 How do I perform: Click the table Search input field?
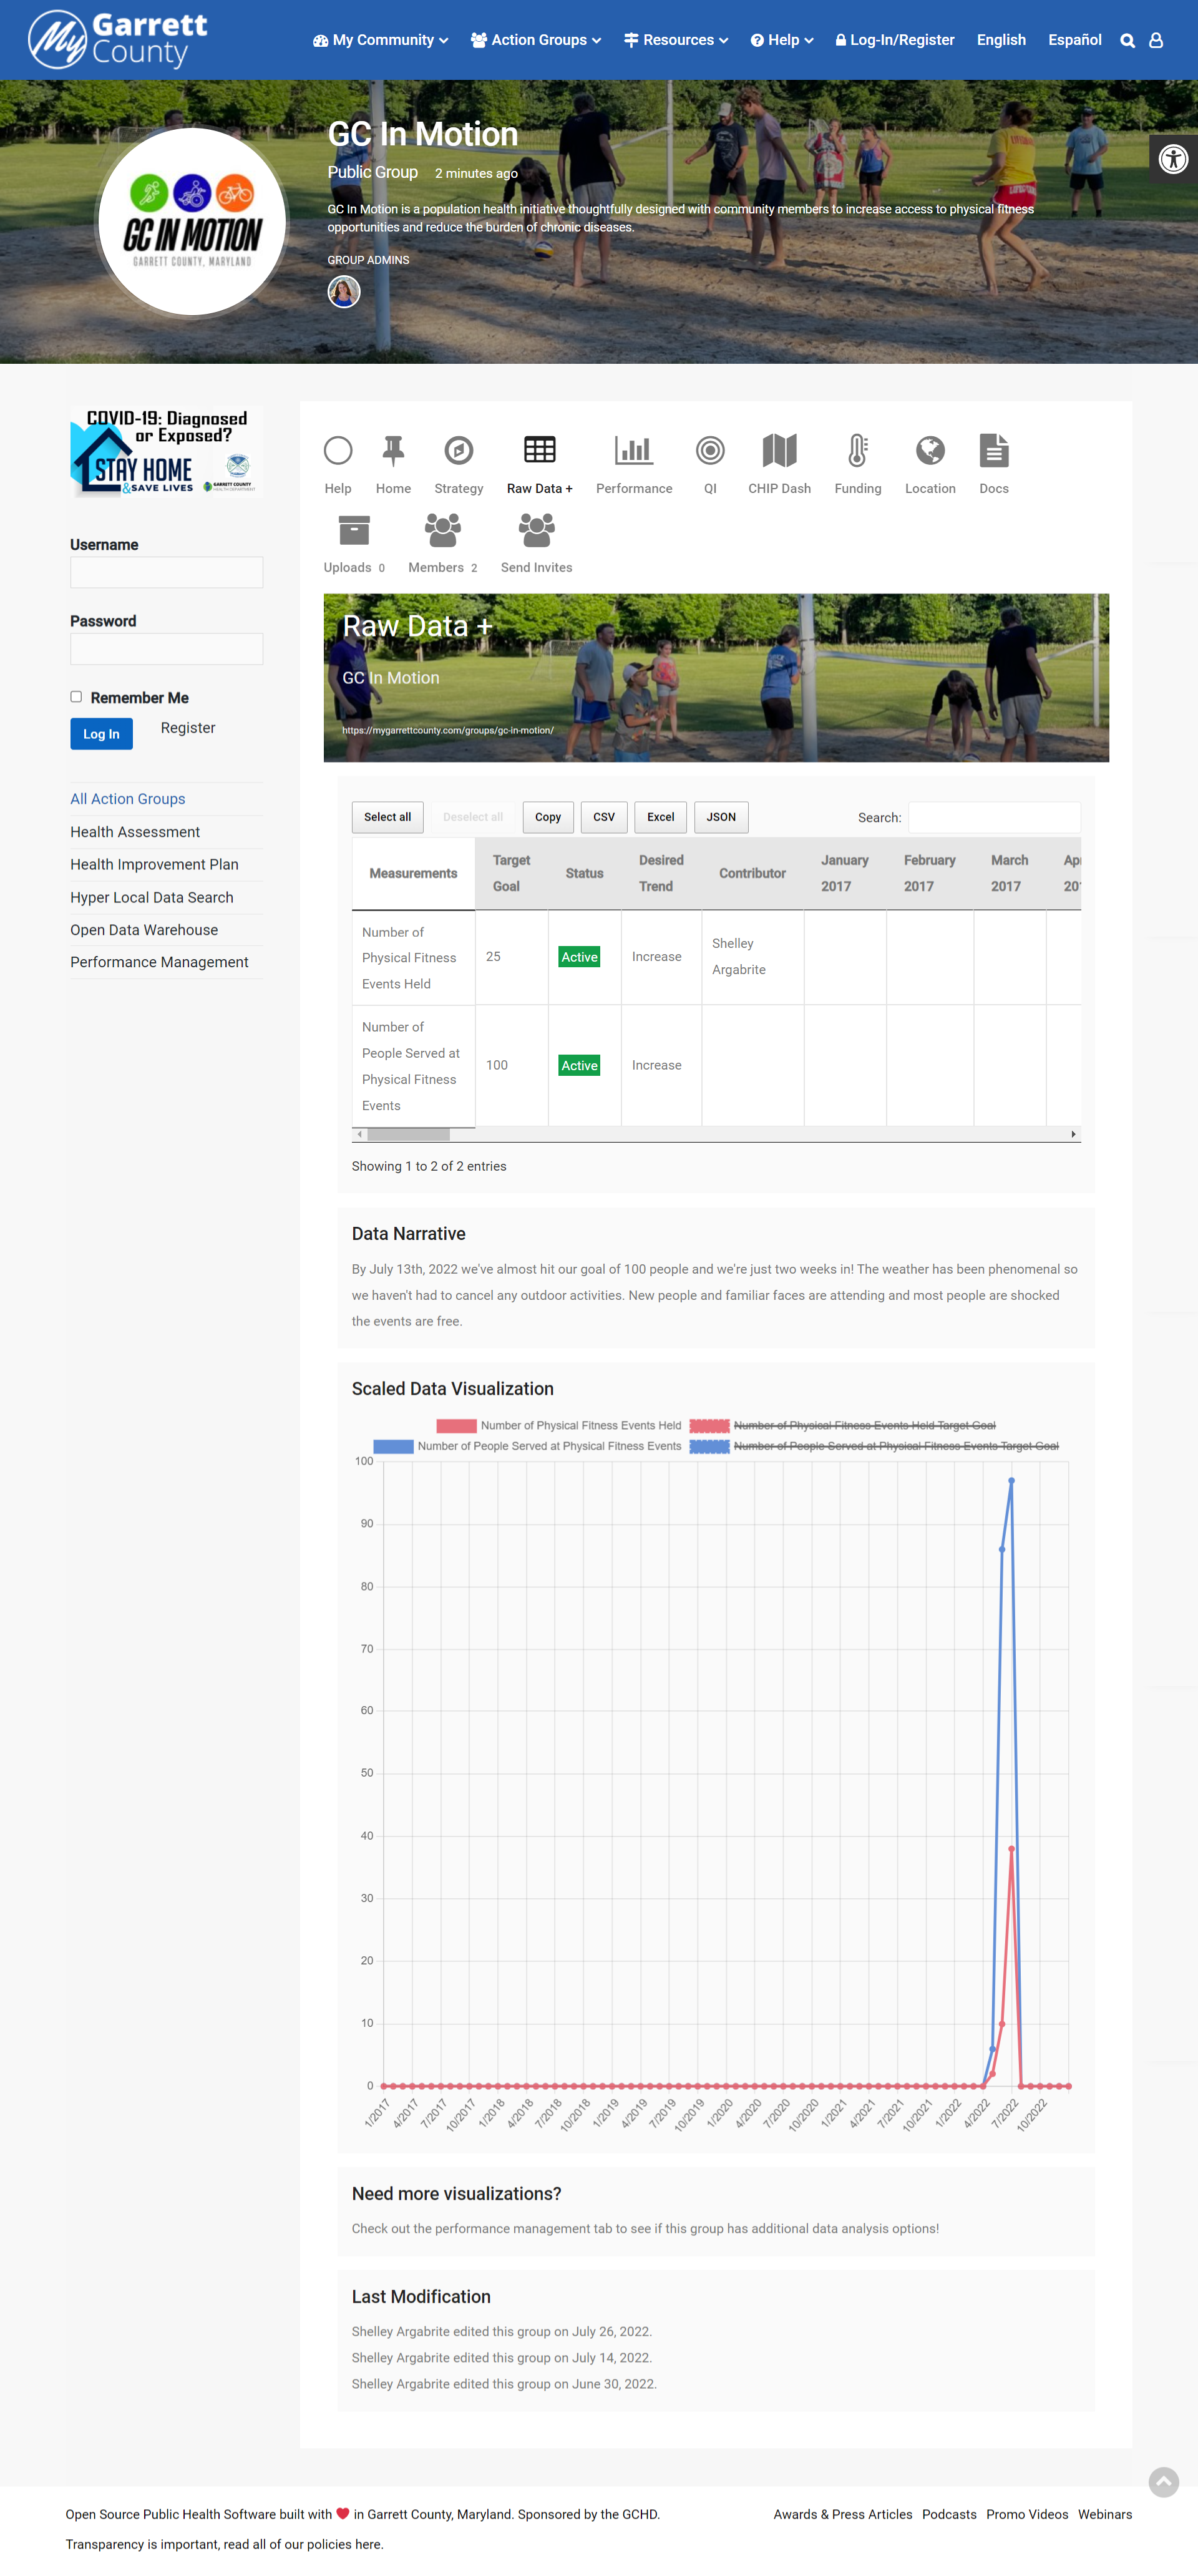pyautogui.click(x=994, y=817)
